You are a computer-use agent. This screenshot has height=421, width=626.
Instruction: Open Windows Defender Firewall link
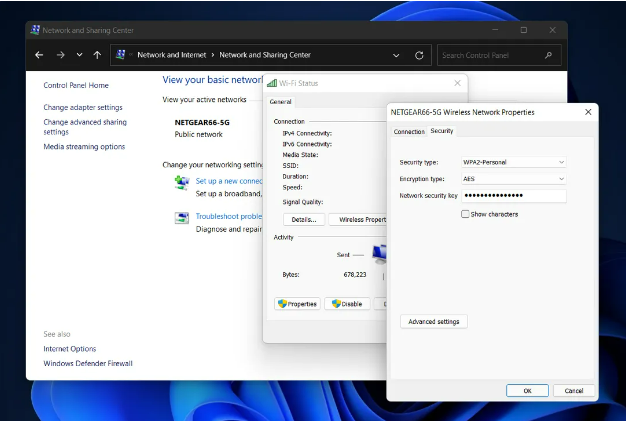tap(88, 363)
